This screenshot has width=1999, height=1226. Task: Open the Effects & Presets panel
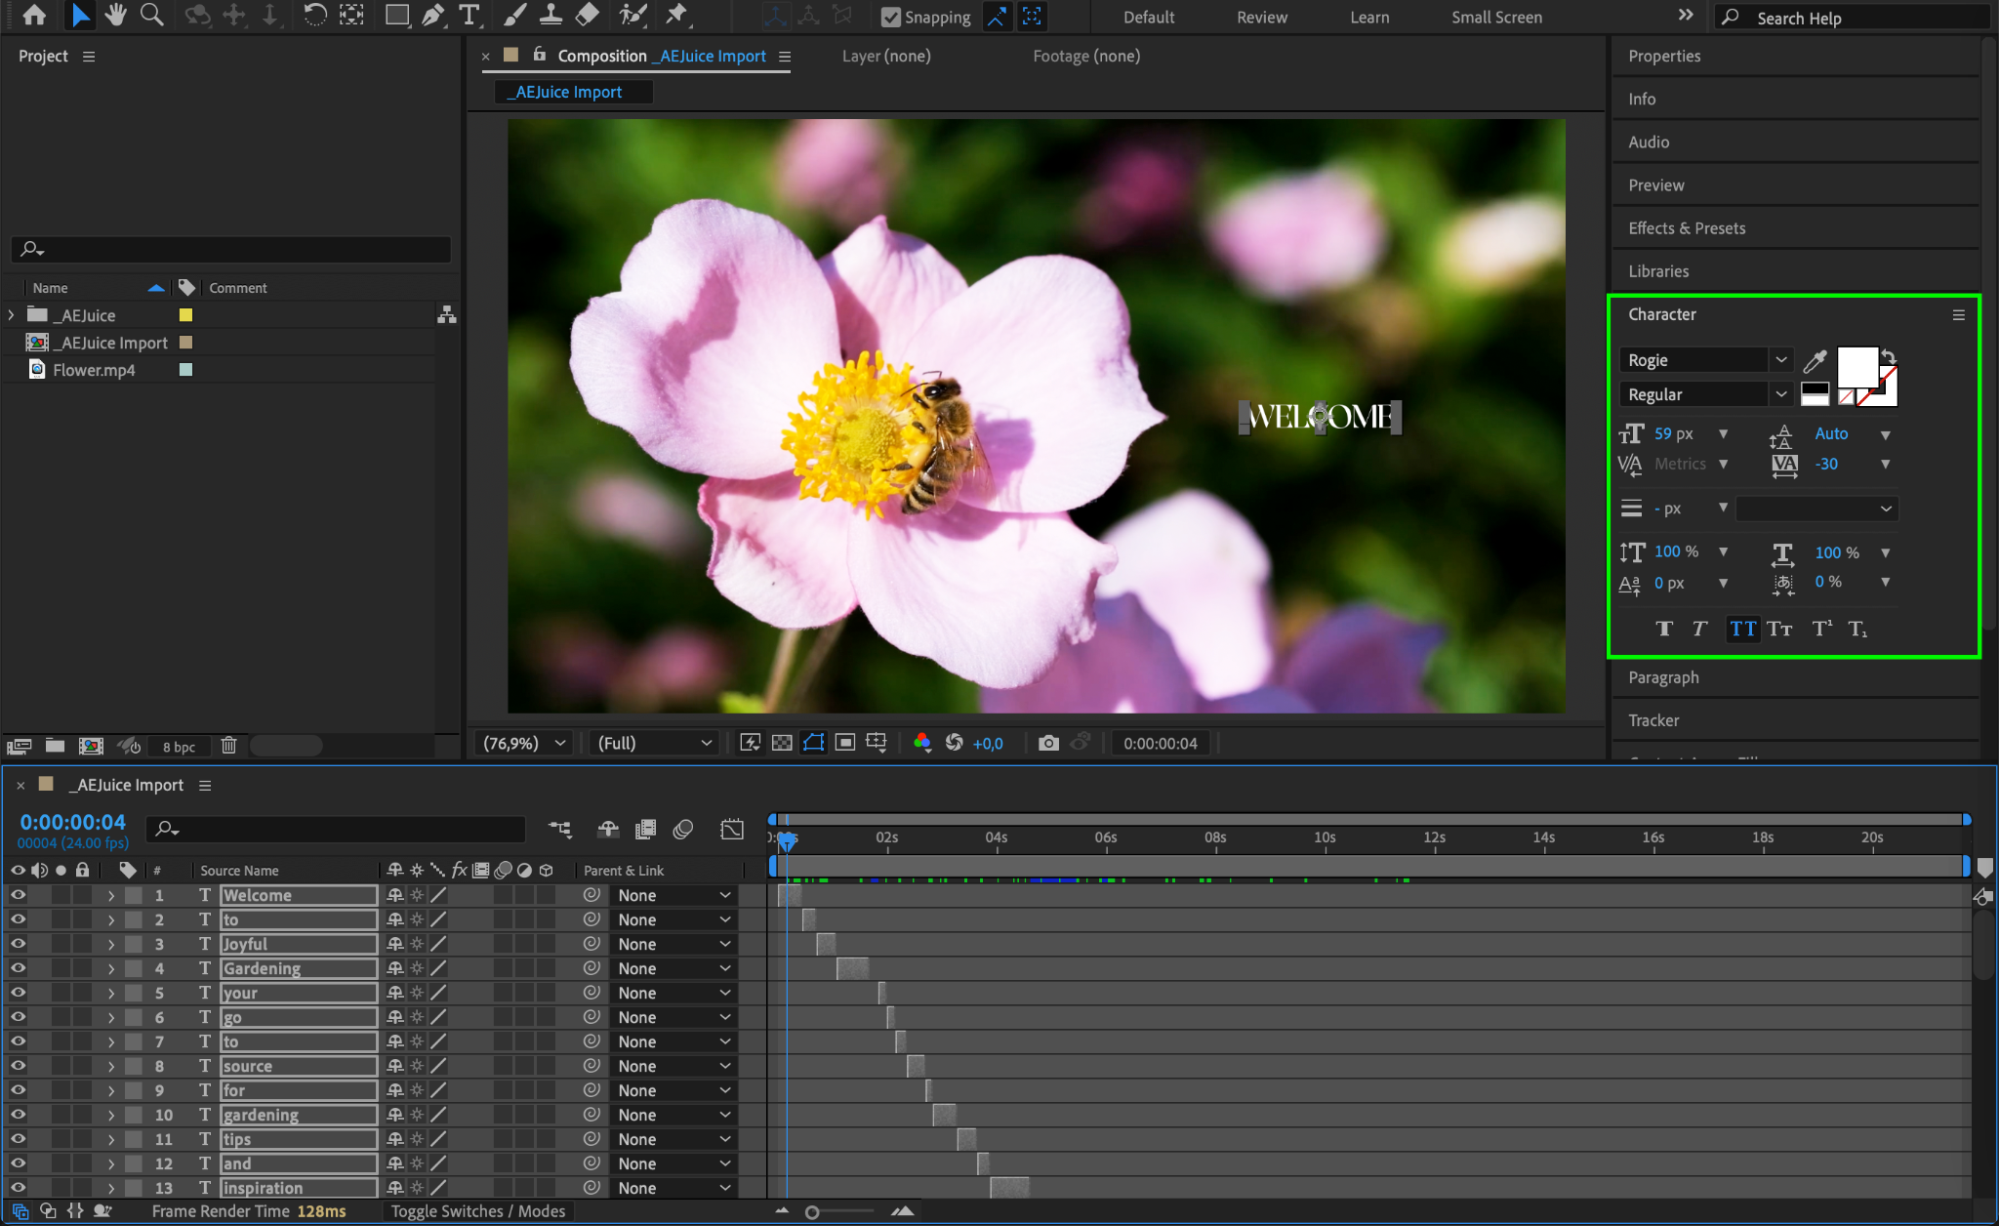pos(1686,228)
